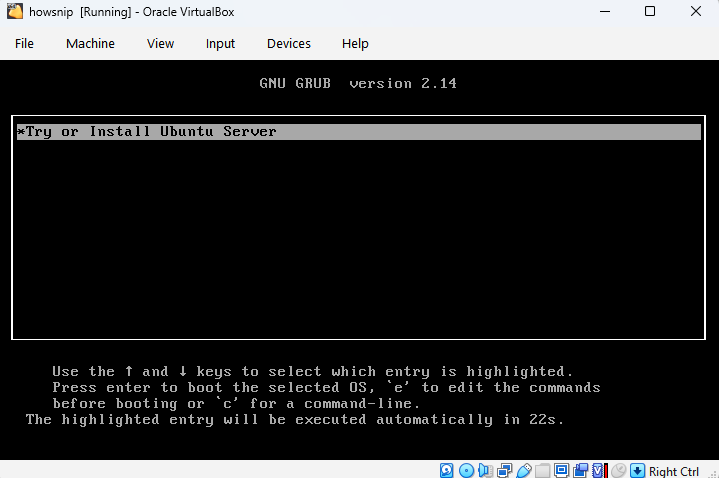Click the GNU GRUB version 2.14 heading

[358, 83]
